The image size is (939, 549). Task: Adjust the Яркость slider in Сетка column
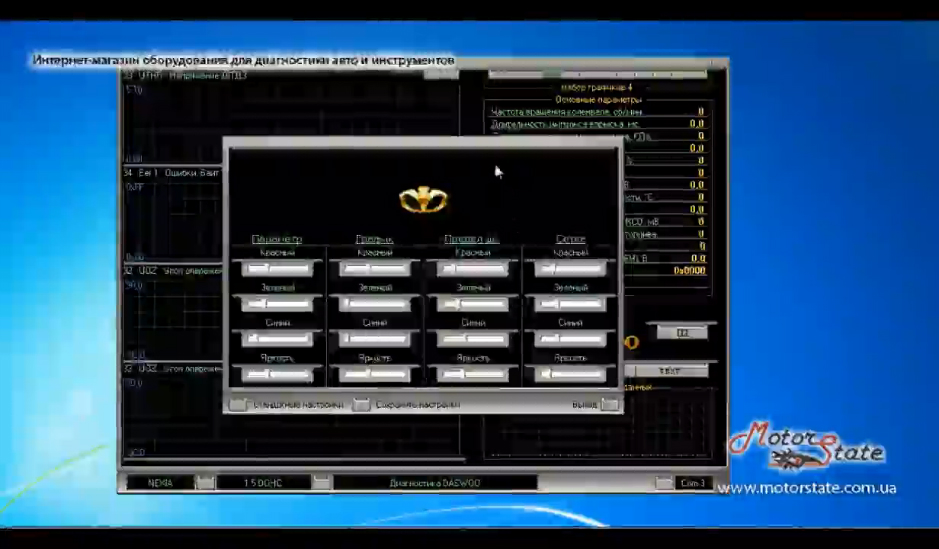[570, 375]
